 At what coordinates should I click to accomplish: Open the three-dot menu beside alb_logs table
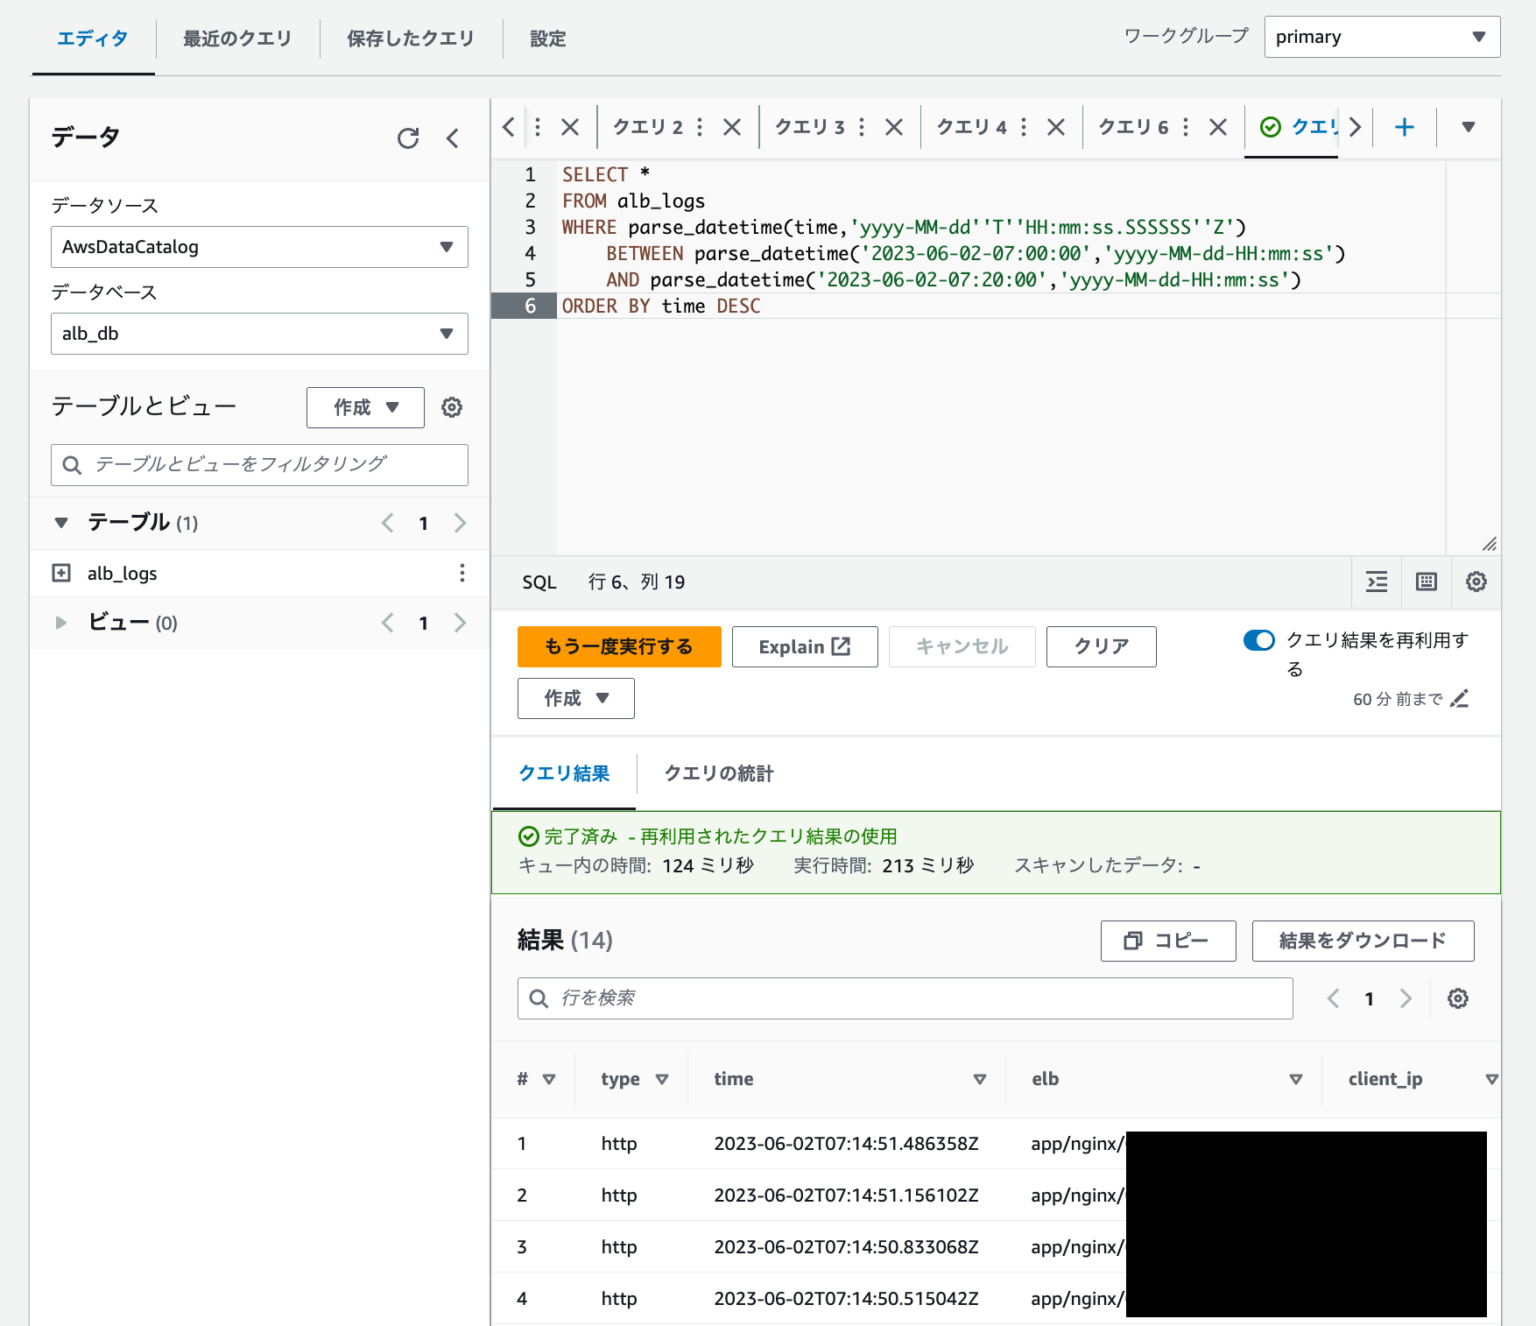point(462,572)
